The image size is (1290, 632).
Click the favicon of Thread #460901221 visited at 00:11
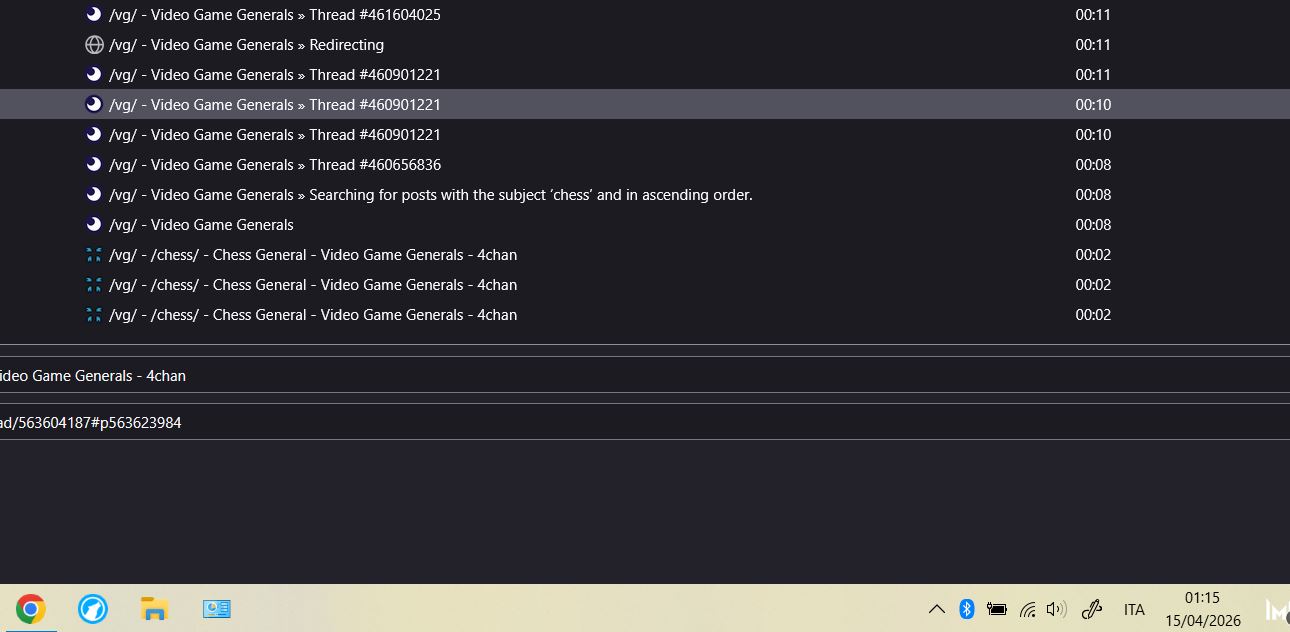(x=94, y=75)
